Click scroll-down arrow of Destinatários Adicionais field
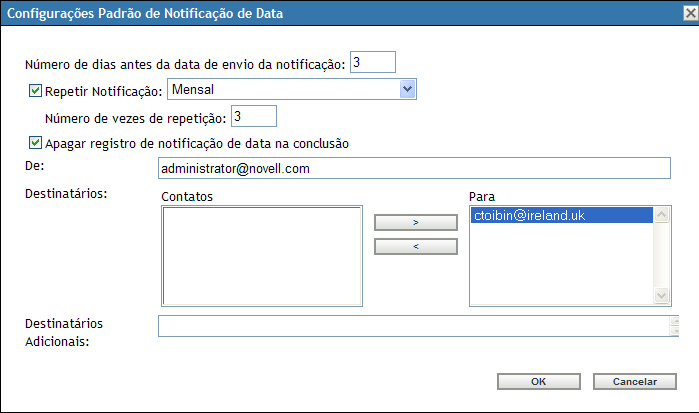The width and height of the screenshot is (699, 413). [675, 331]
